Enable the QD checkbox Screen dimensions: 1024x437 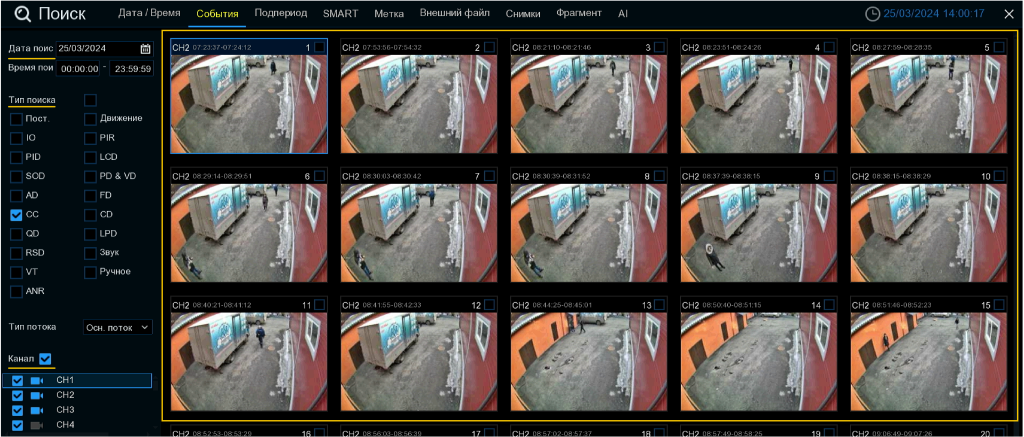[16, 233]
